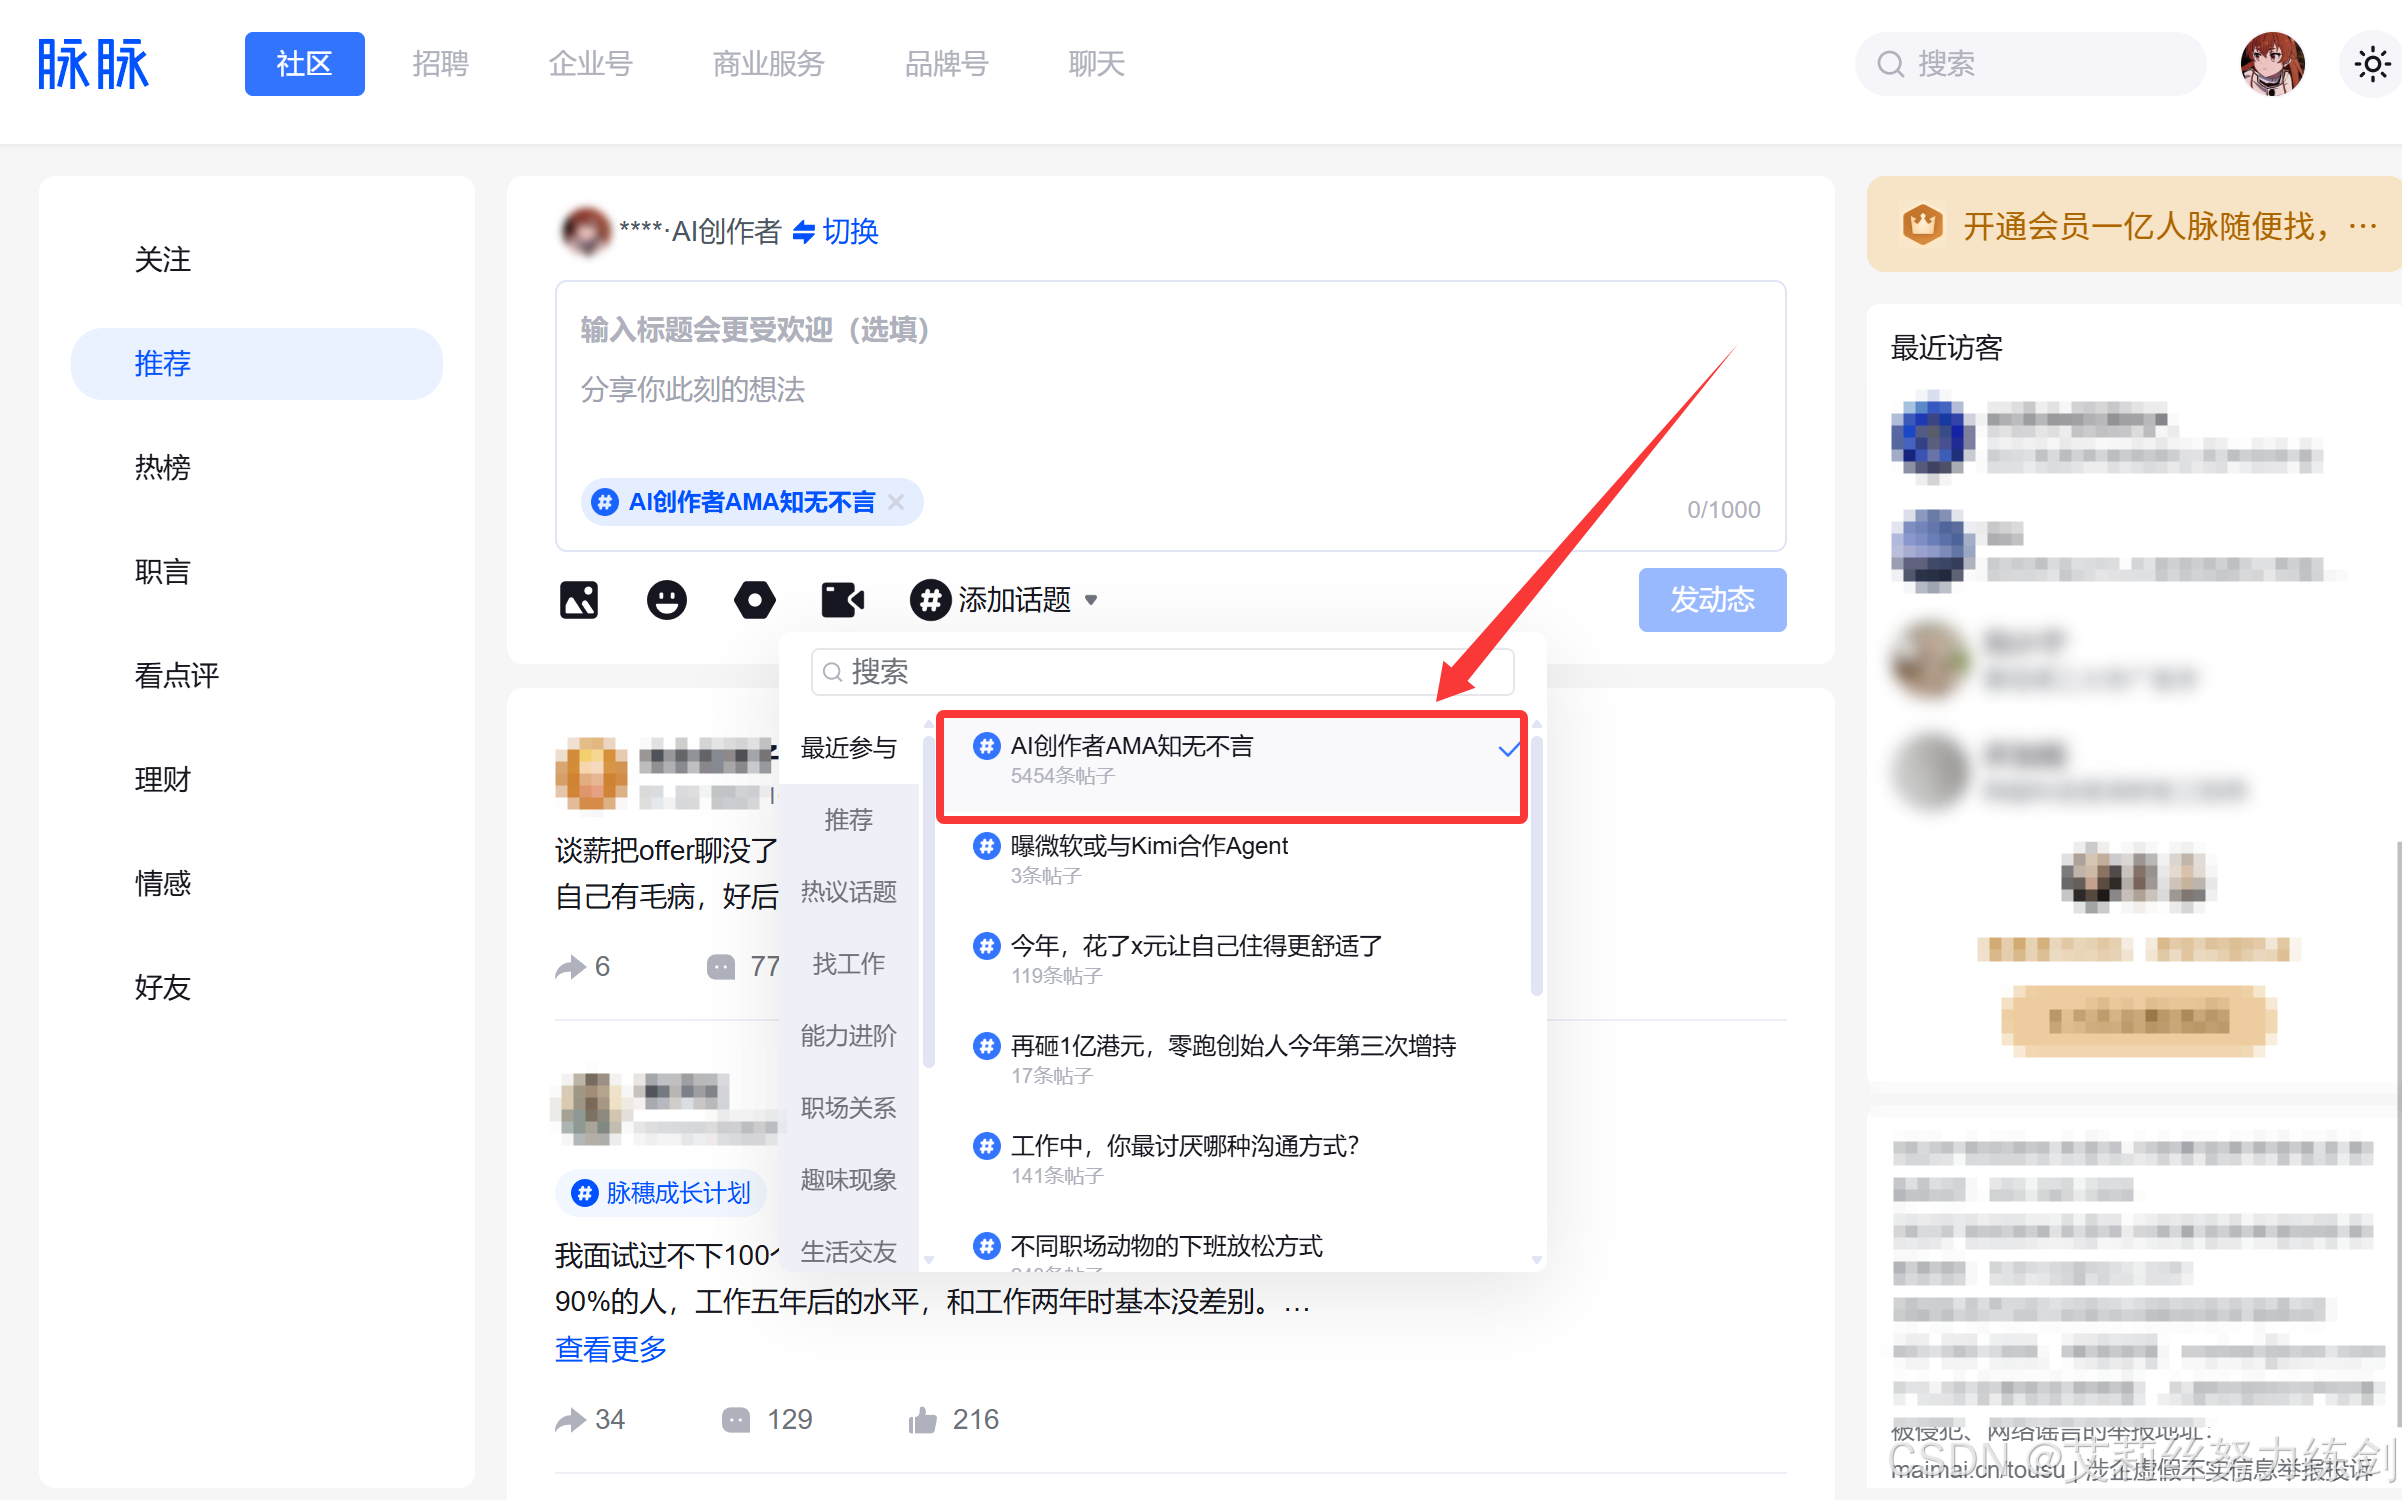
Task: Open the 查看更多 link on the post
Action: click(x=610, y=1349)
